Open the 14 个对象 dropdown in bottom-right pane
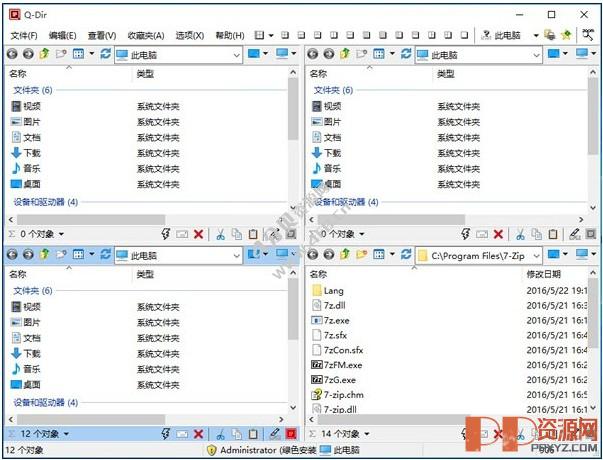The width and height of the screenshot is (603, 460). pos(366,434)
